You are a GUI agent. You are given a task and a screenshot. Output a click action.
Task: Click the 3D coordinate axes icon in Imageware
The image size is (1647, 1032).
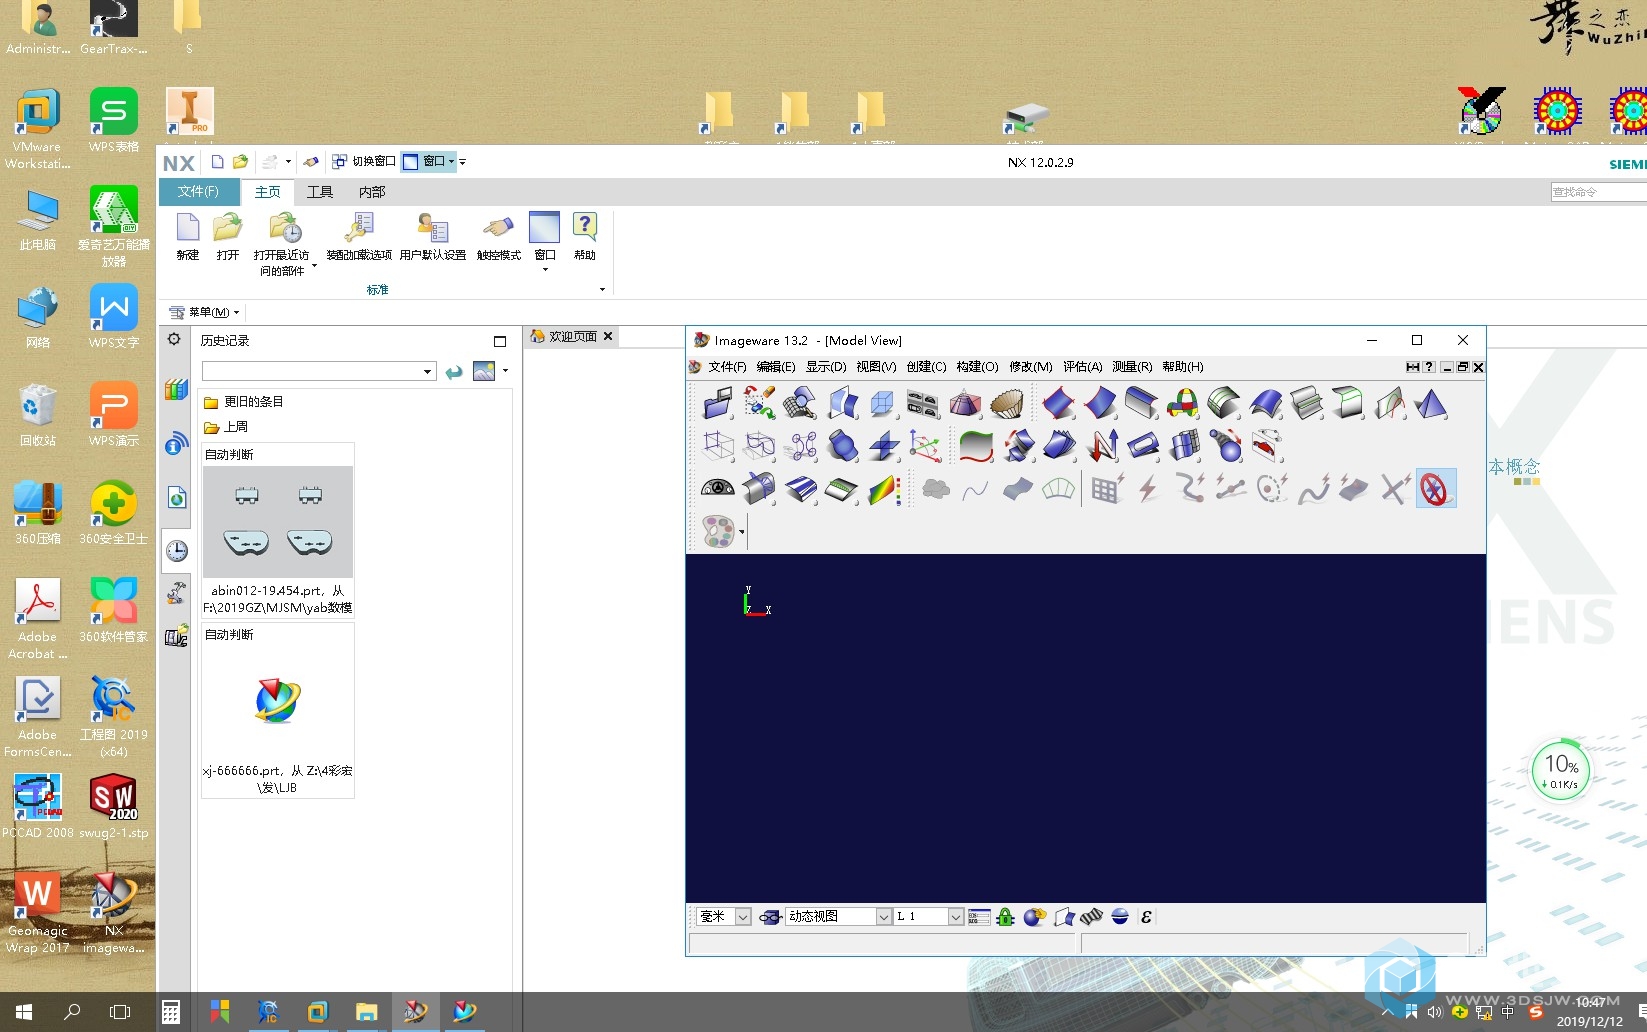point(925,446)
